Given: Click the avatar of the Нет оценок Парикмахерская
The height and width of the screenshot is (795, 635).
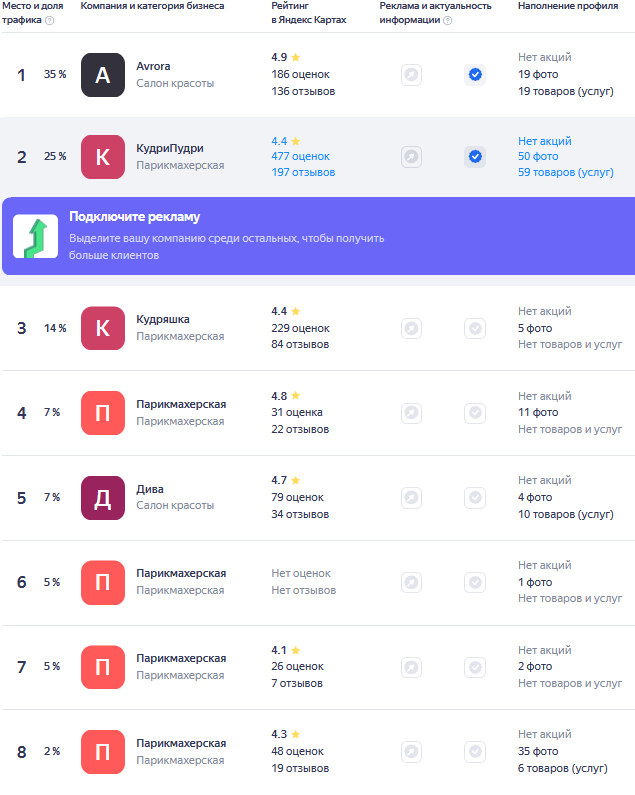Looking at the screenshot, I should pos(103,583).
